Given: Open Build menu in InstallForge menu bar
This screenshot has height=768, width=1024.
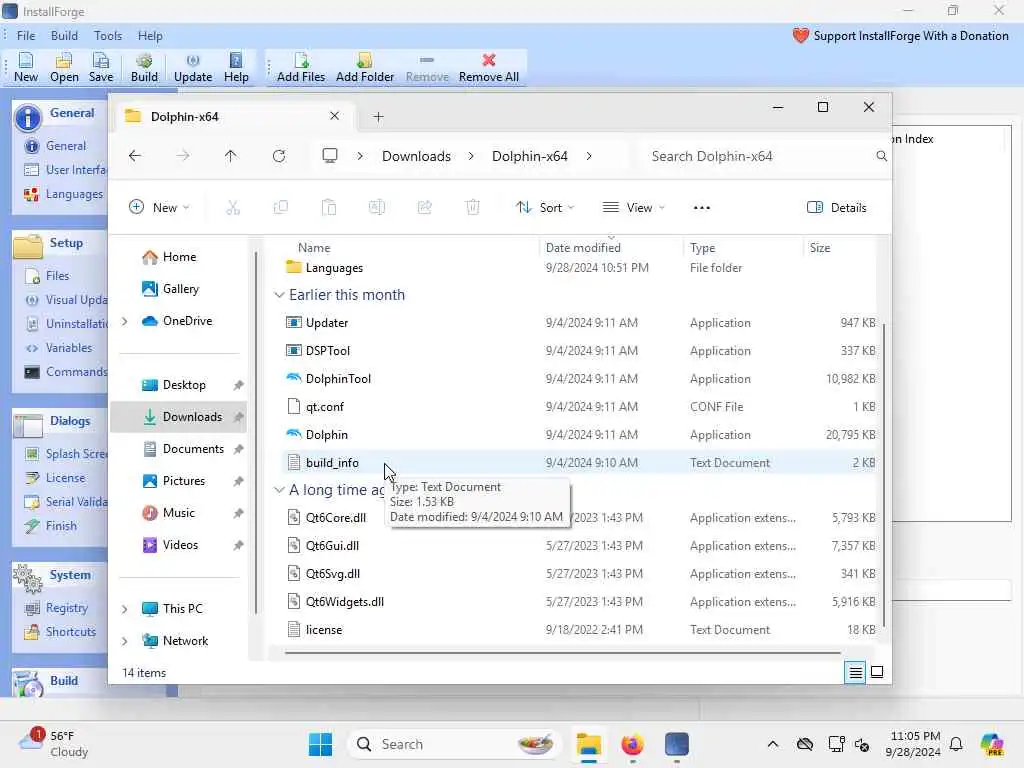Looking at the screenshot, I should 64,36.
